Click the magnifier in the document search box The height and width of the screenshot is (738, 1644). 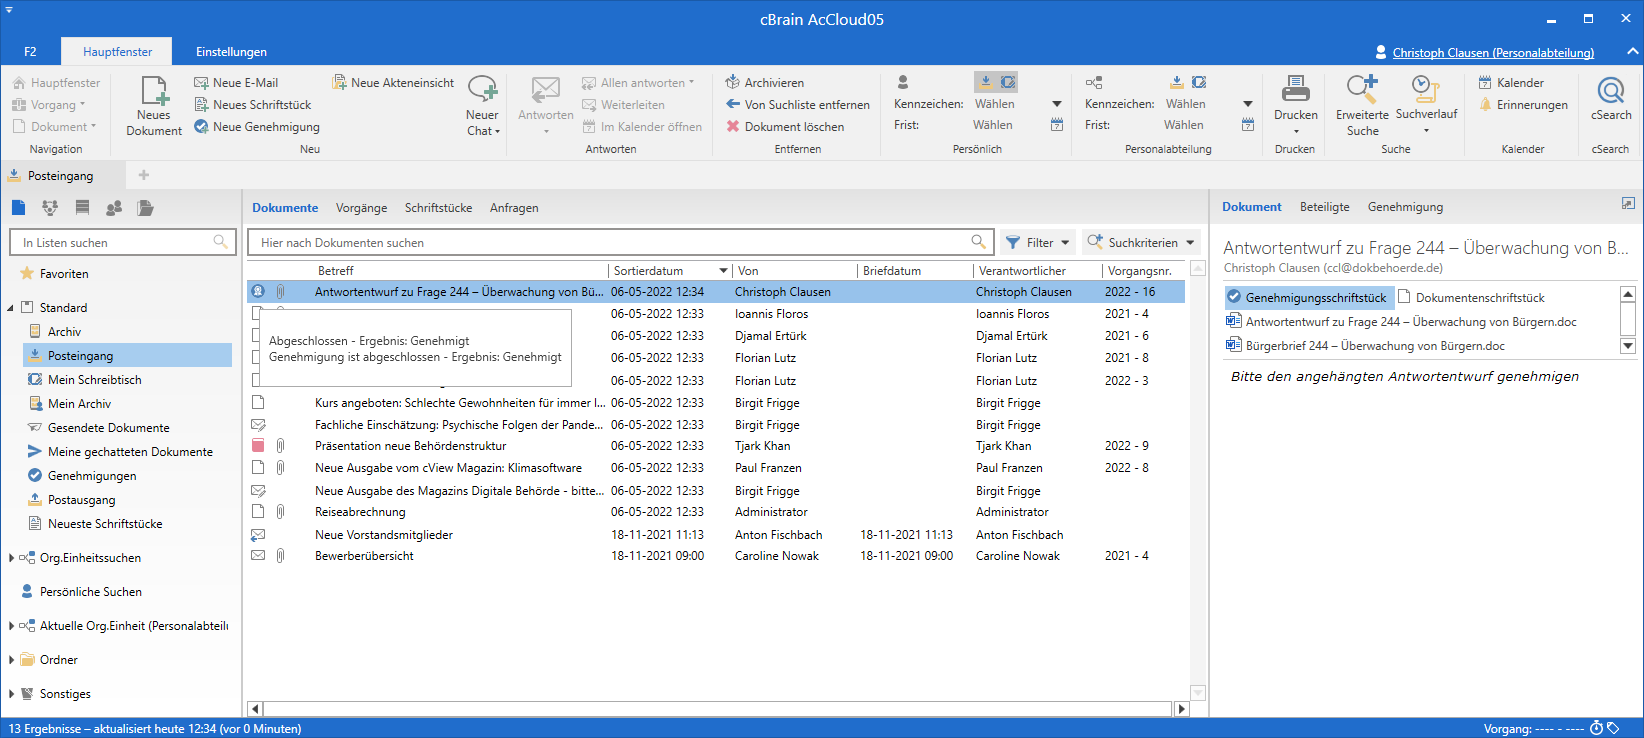pos(979,242)
